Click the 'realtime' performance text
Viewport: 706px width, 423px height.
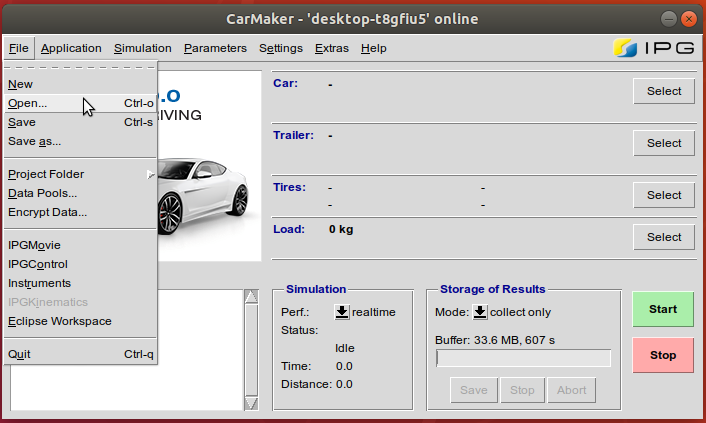pos(373,312)
